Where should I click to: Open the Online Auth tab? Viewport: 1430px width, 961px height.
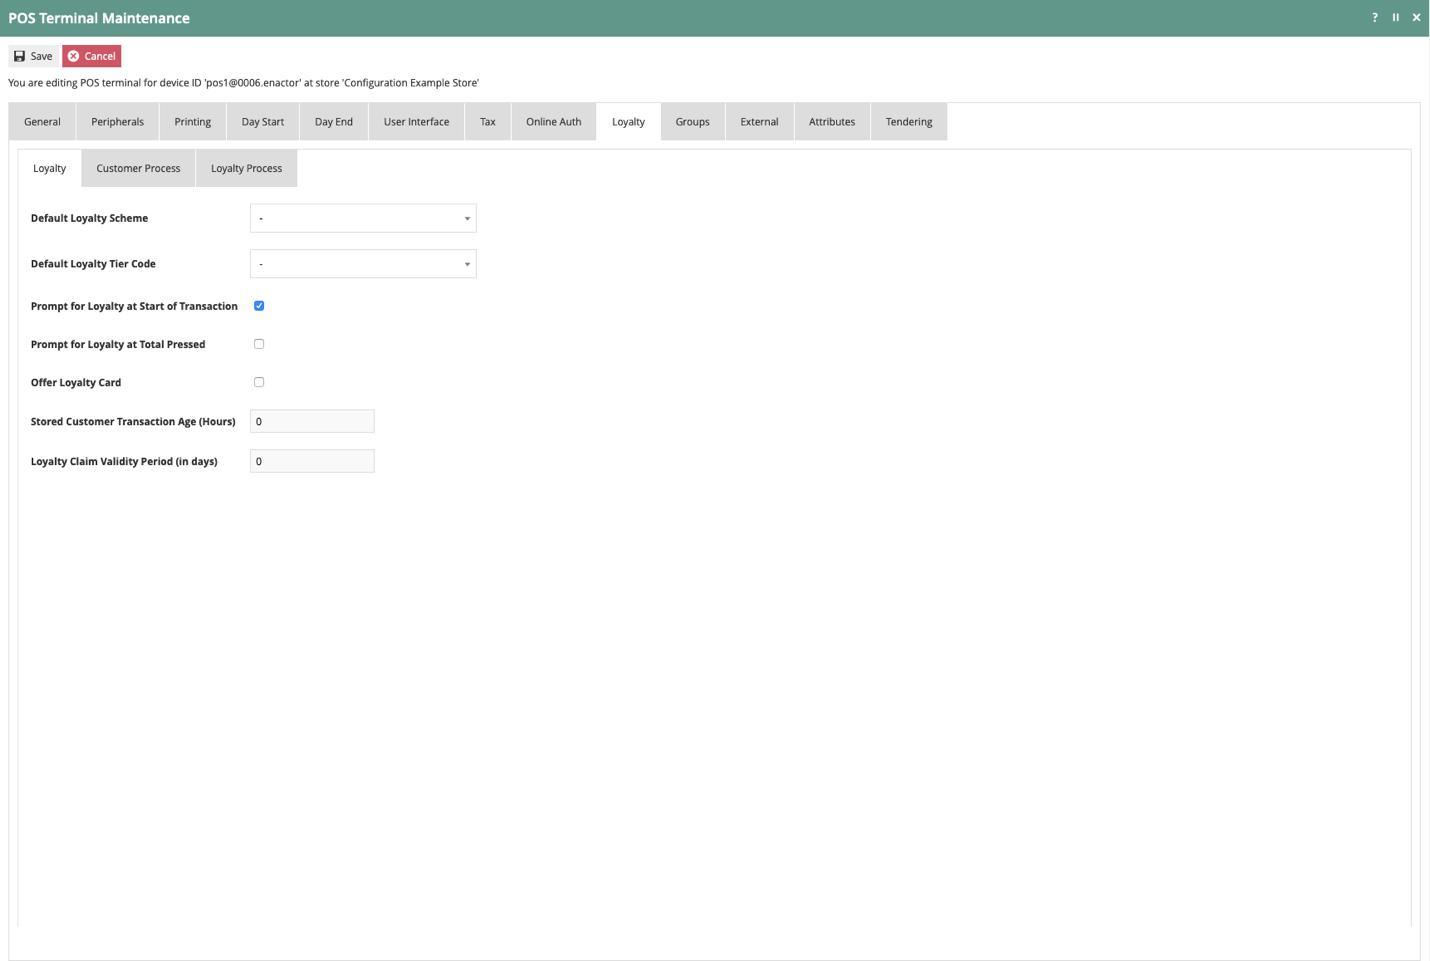point(554,122)
